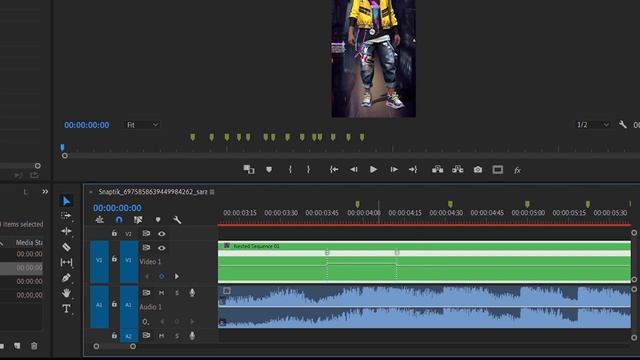Toggle V2 track targeting

pyautogui.click(x=129, y=234)
